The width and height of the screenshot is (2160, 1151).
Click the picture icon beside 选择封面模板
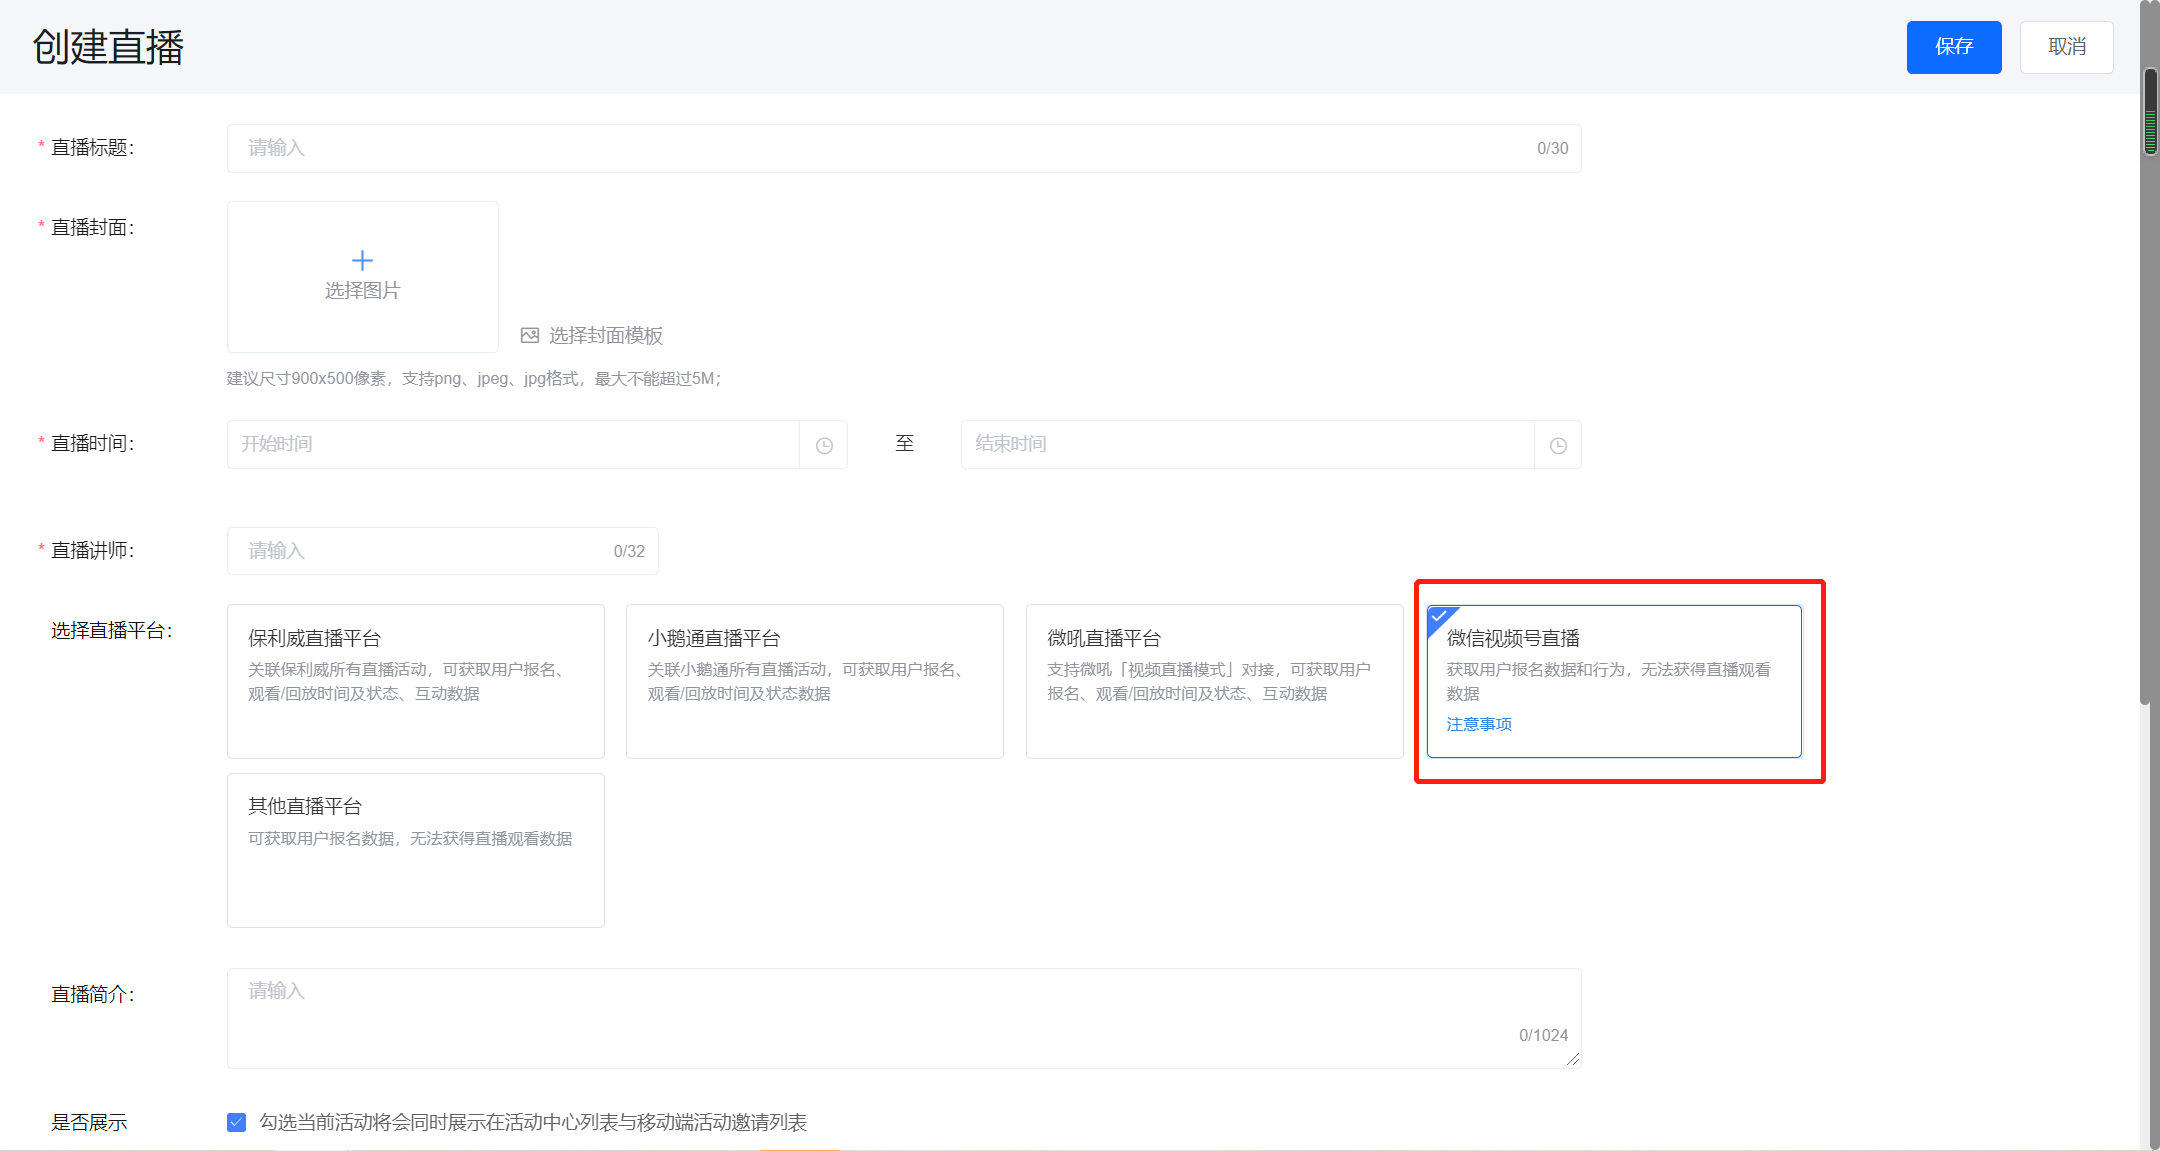530,336
